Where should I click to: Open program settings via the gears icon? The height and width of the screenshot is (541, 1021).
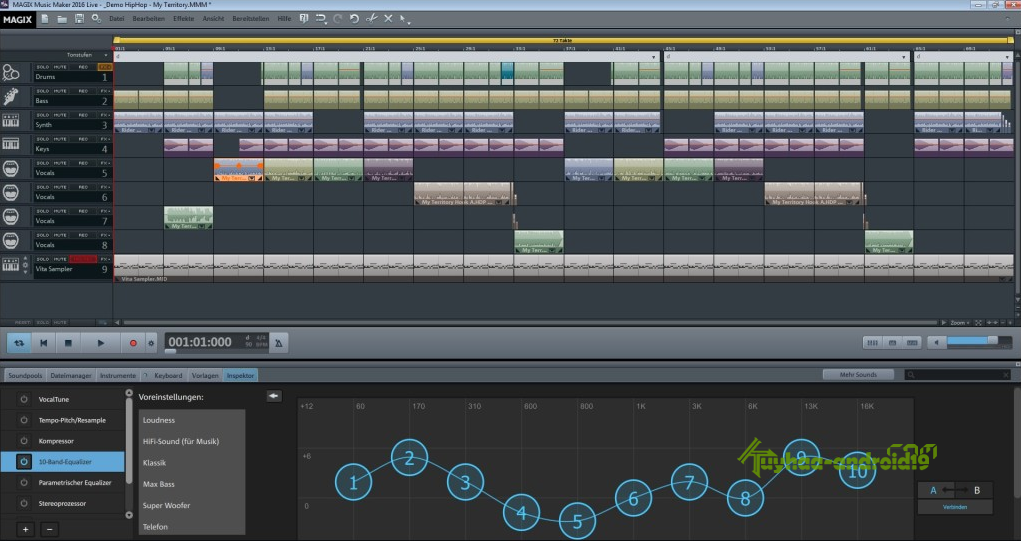(x=96, y=19)
